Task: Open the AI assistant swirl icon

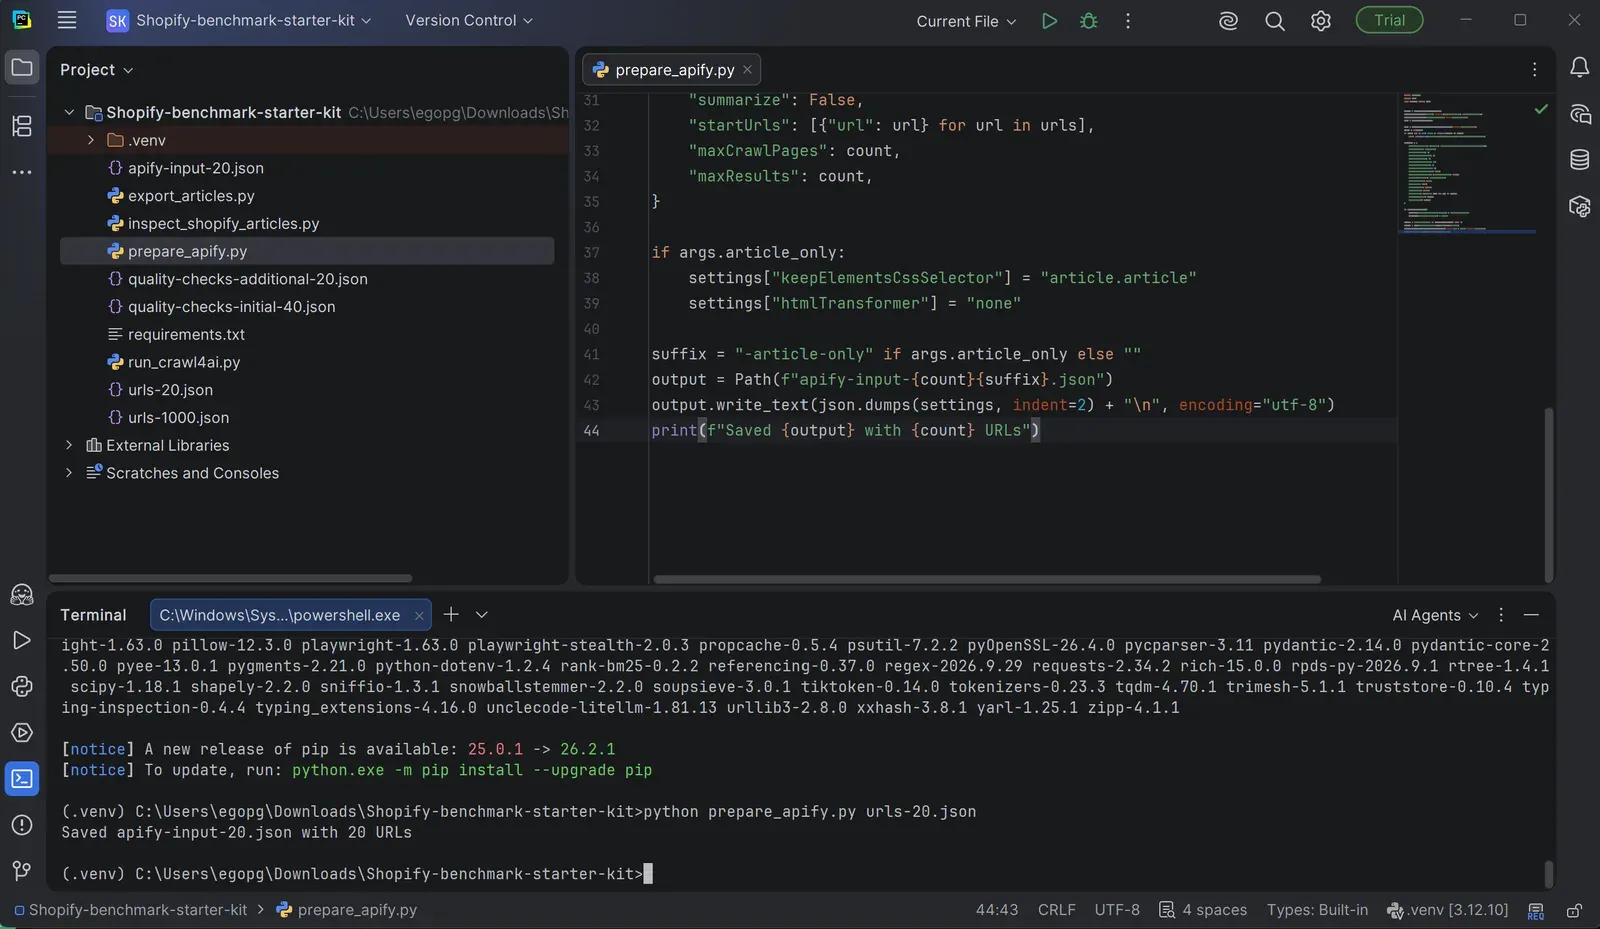Action: [1228, 20]
